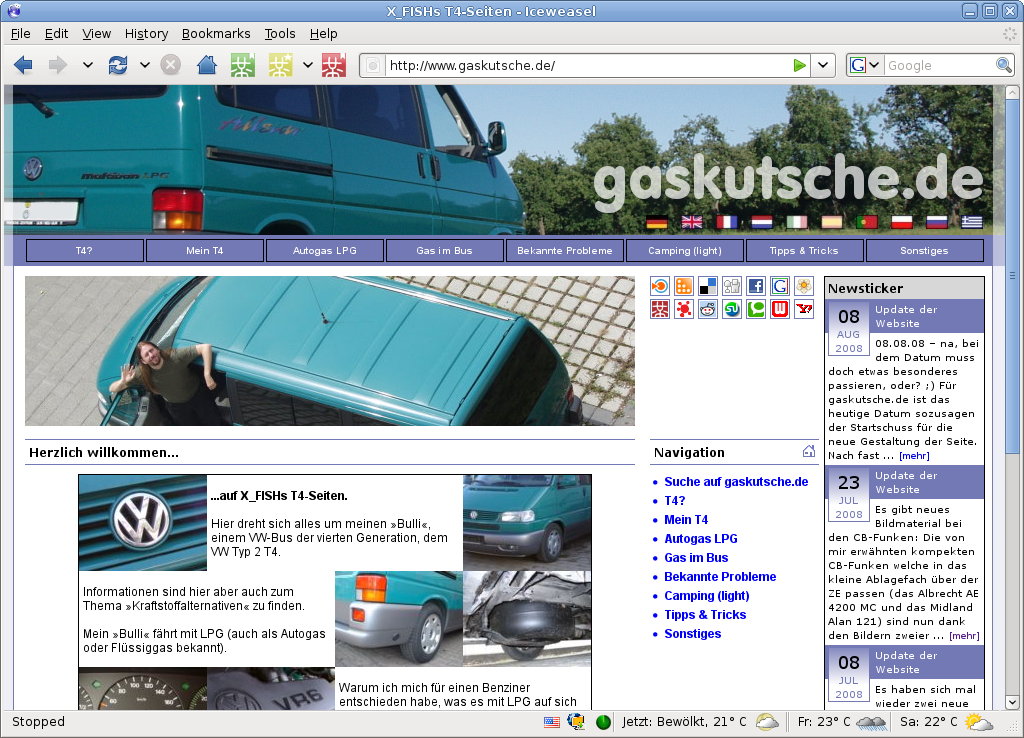Bookmark page with the del.icio.us icon
Screen dimensions: 1024x738
click(x=708, y=286)
